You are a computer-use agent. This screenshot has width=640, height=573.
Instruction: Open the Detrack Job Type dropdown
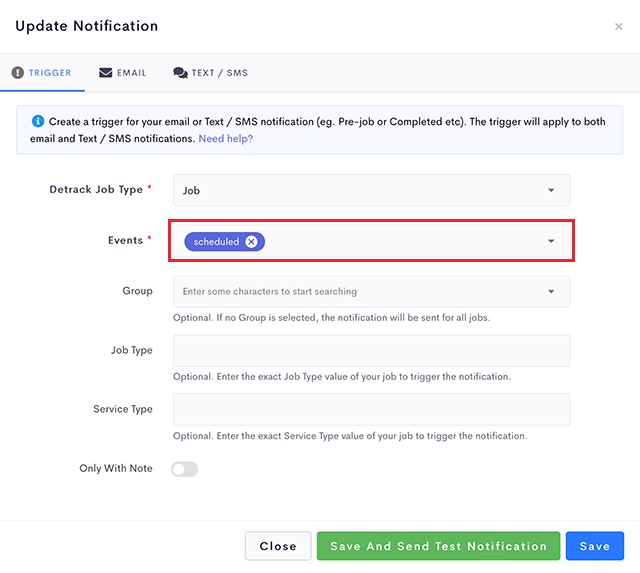[x=371, y=190]
